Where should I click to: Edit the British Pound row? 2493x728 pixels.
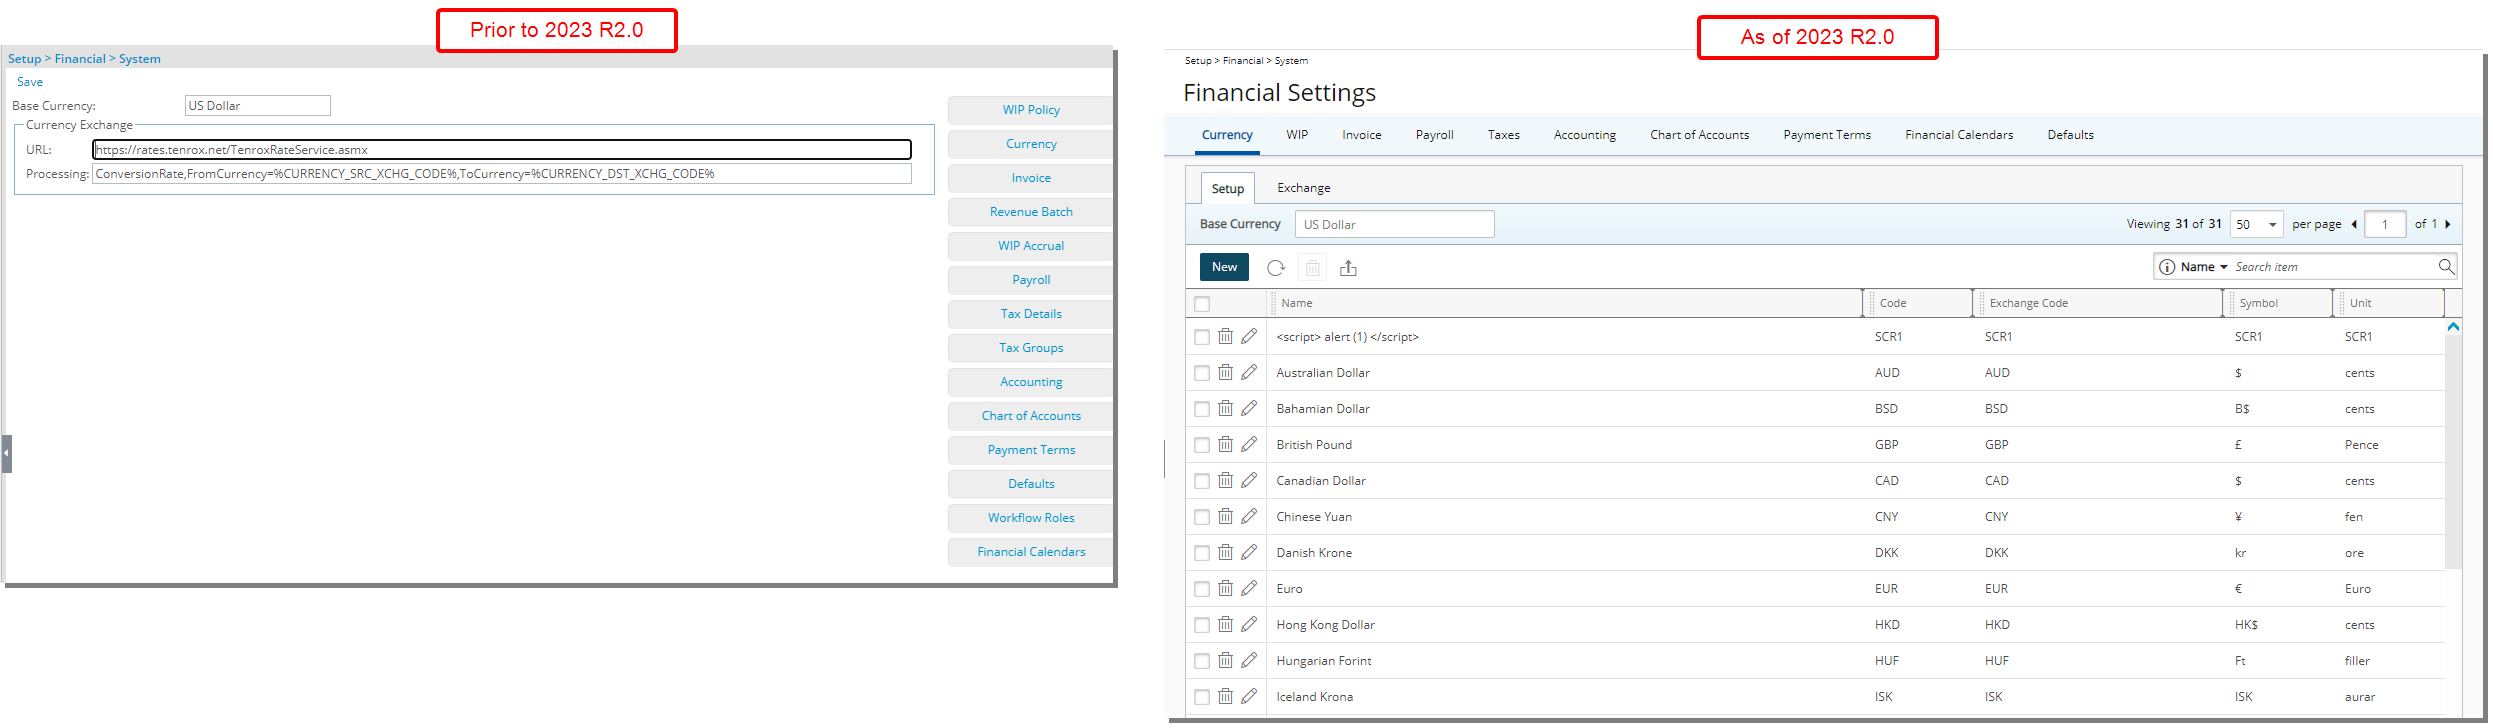tap(1249, 444)
